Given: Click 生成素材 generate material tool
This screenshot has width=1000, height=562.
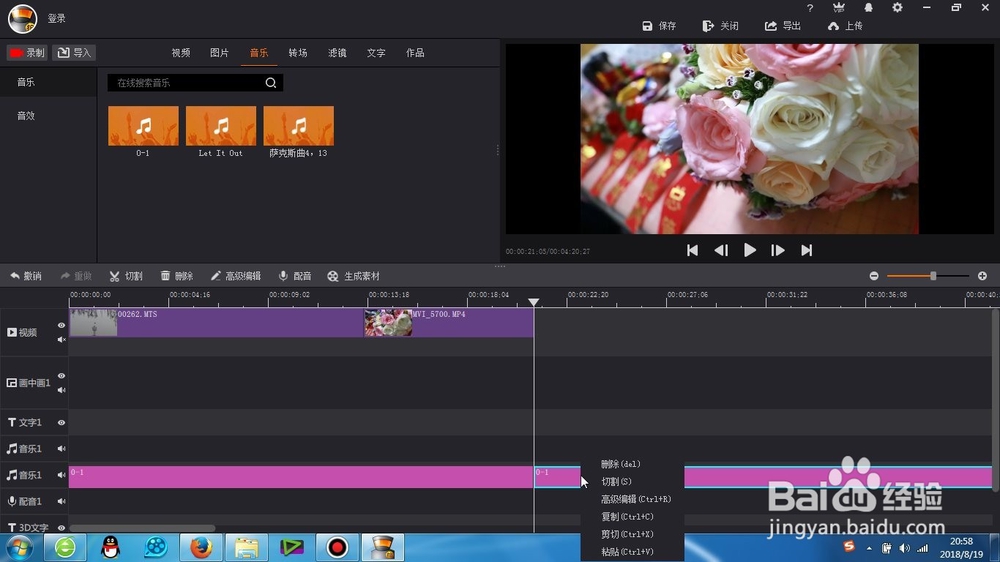Looking at the screenshot, I should (x=353, y=276).
